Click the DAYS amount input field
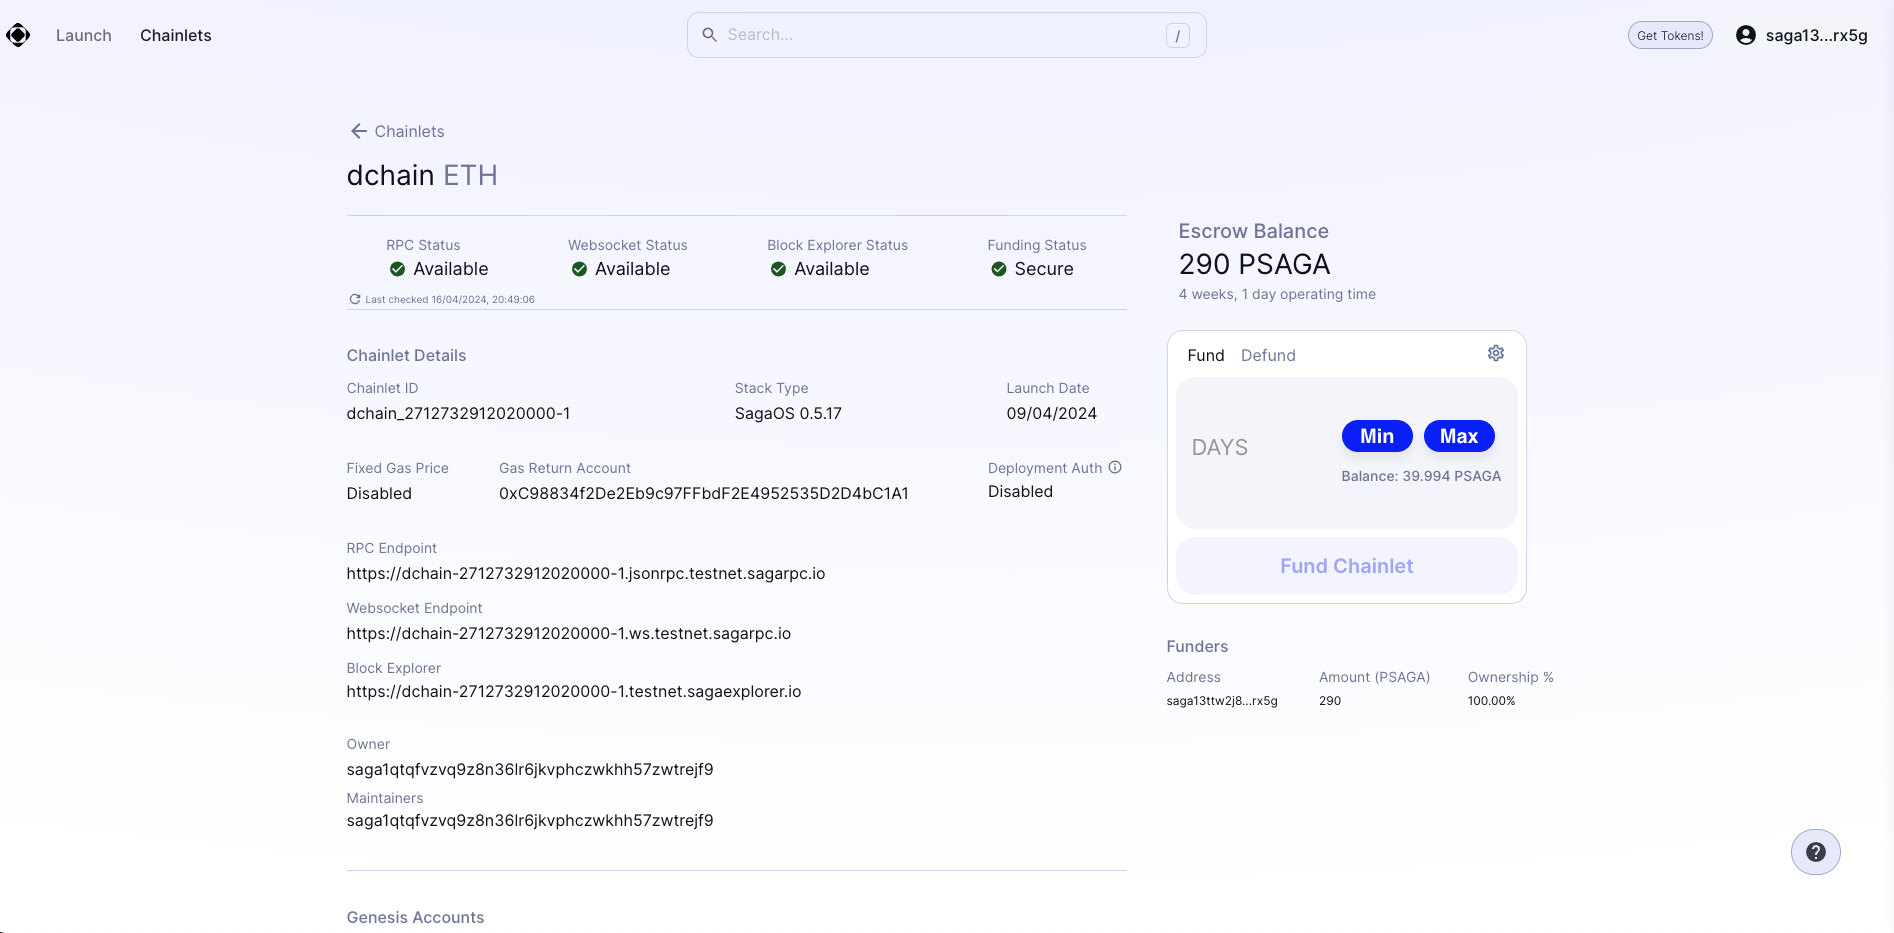Screen dimensions: 1894x933 1250,447
